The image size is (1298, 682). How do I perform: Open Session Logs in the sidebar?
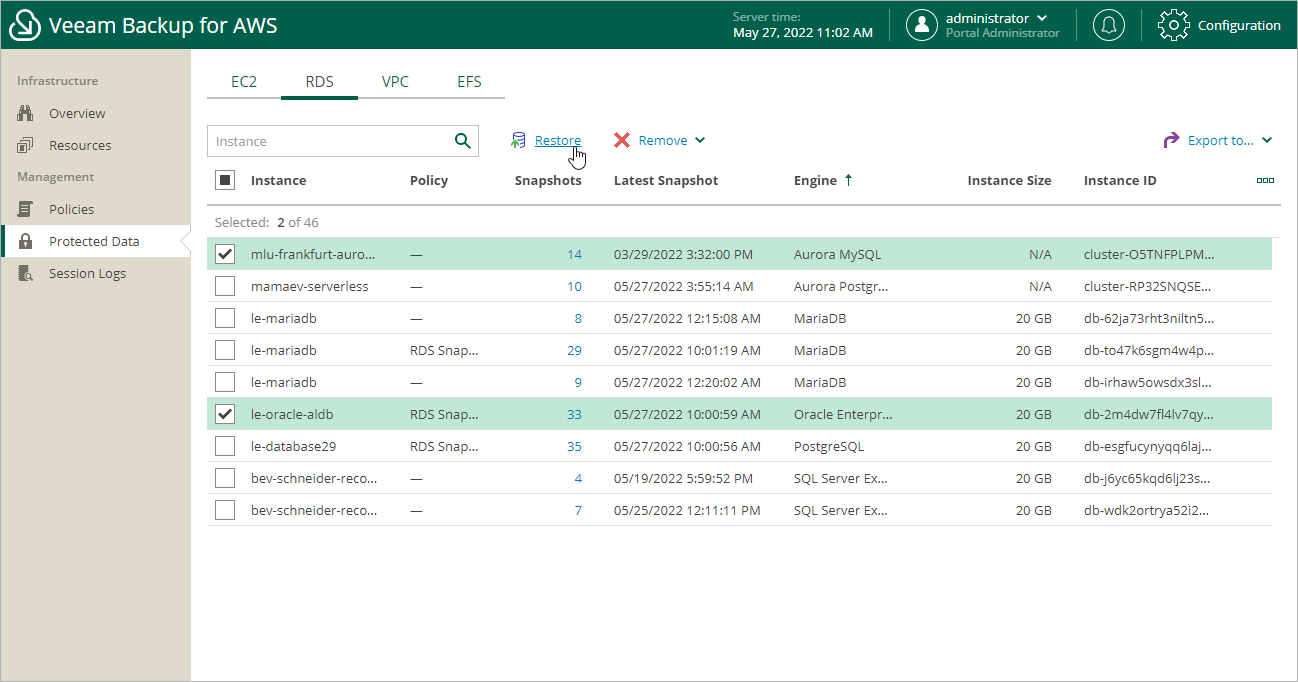(x=87, y=273)
